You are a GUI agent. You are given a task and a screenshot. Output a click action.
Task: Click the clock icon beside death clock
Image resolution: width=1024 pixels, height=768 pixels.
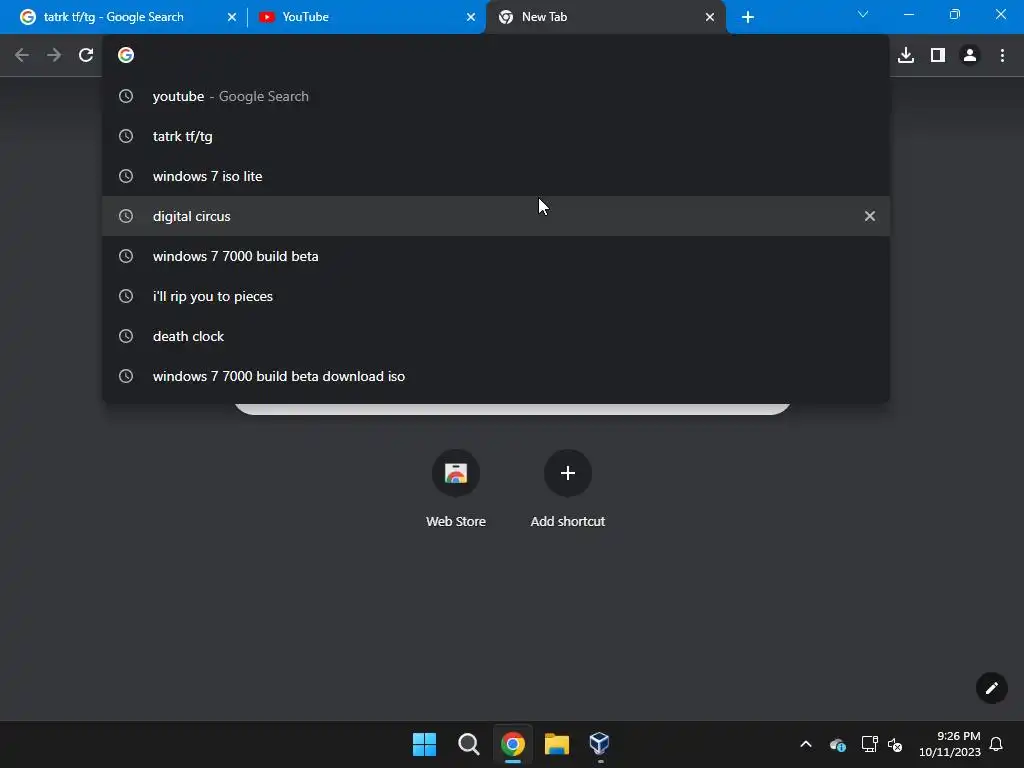(126, 336)
